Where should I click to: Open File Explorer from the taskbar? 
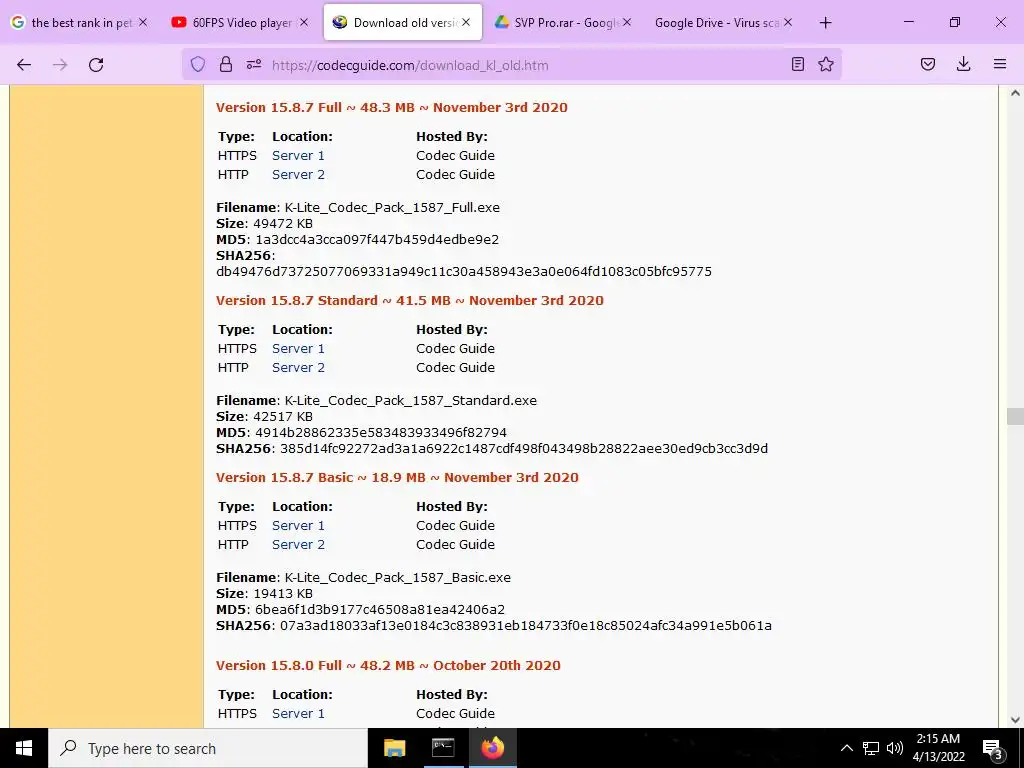[x=394, y=748]
